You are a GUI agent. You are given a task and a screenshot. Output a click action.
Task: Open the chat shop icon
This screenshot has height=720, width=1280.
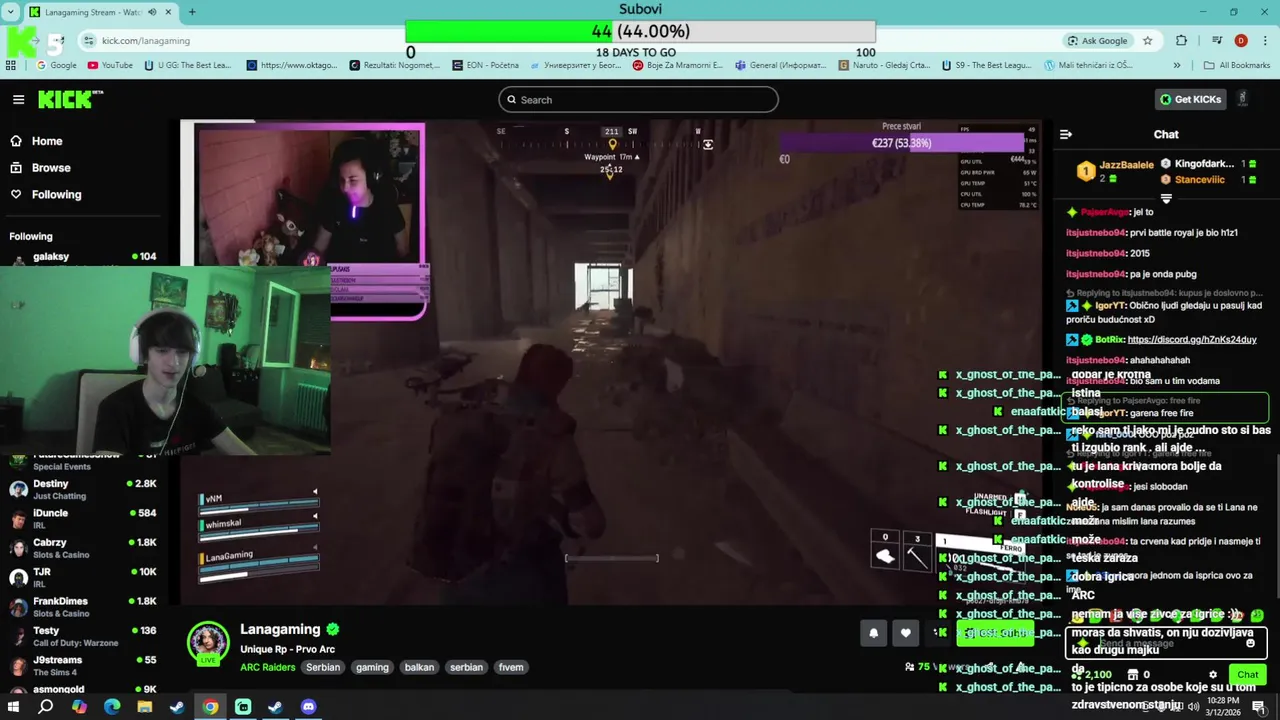[x=1134, y=675]
